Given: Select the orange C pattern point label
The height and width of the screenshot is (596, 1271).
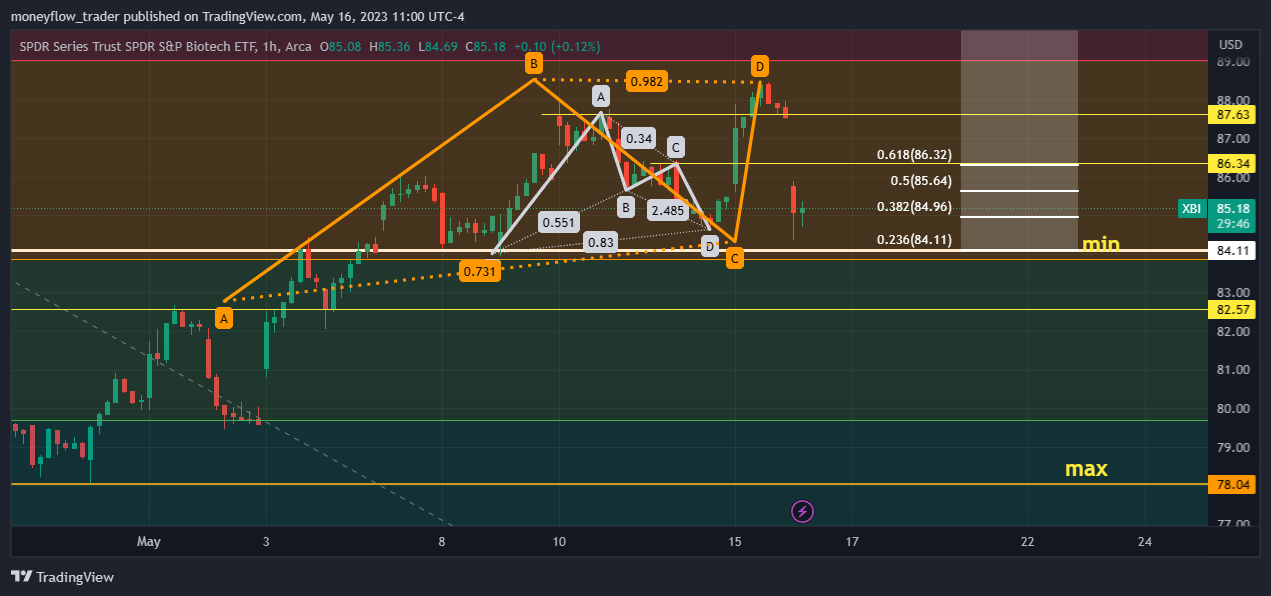Looking at the screenshot, I should click(735, 259).
